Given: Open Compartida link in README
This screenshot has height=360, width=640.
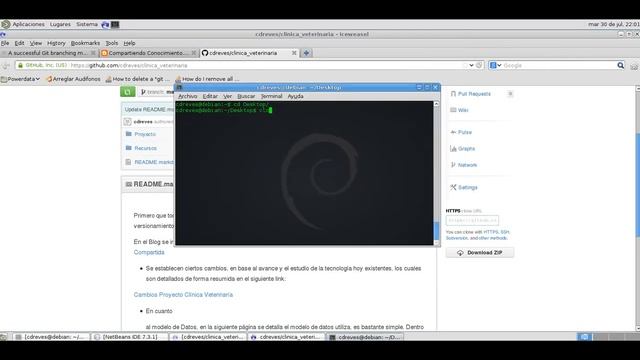Looking at the screenshot, I should click(149, 252).
